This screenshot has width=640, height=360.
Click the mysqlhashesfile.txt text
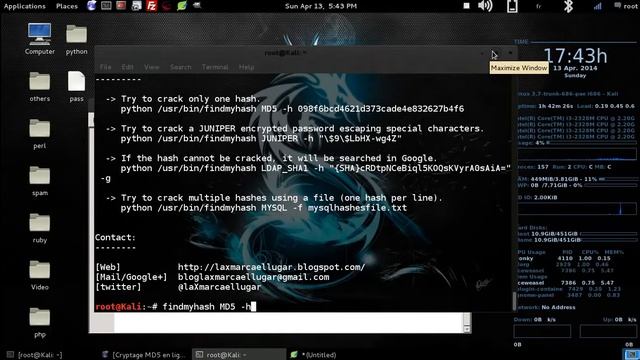point(357,208)
